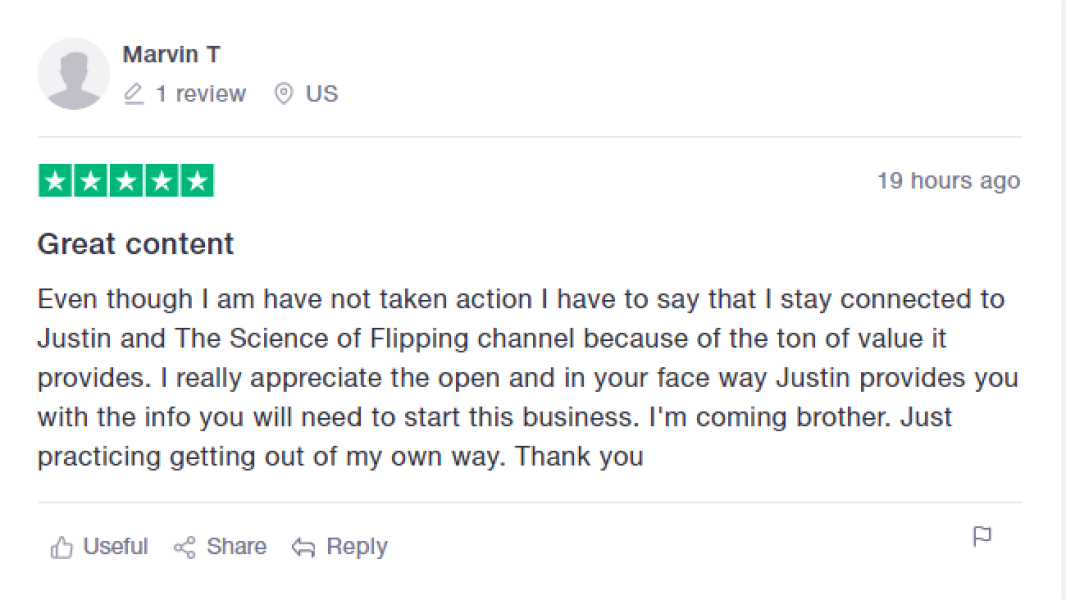Click the third green rating star
This screenshot has width=1066, height=600.
(126, 181)
